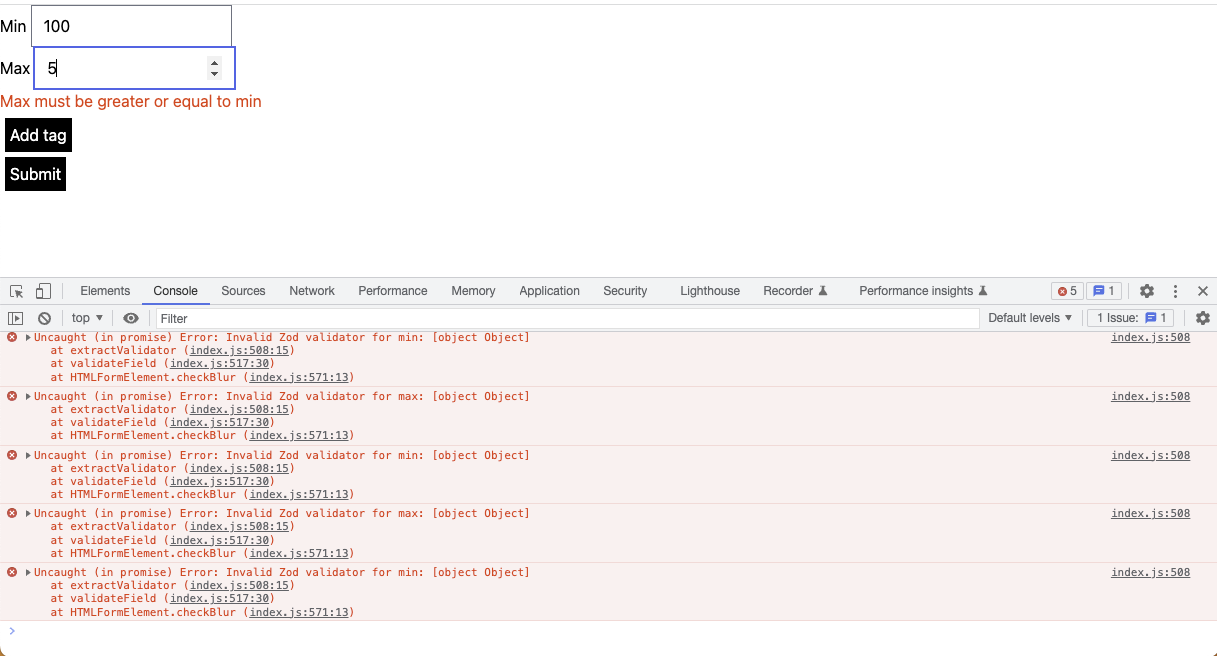
Task: Increment the Max value with the stepper arrow
Action: coord(214,63)
